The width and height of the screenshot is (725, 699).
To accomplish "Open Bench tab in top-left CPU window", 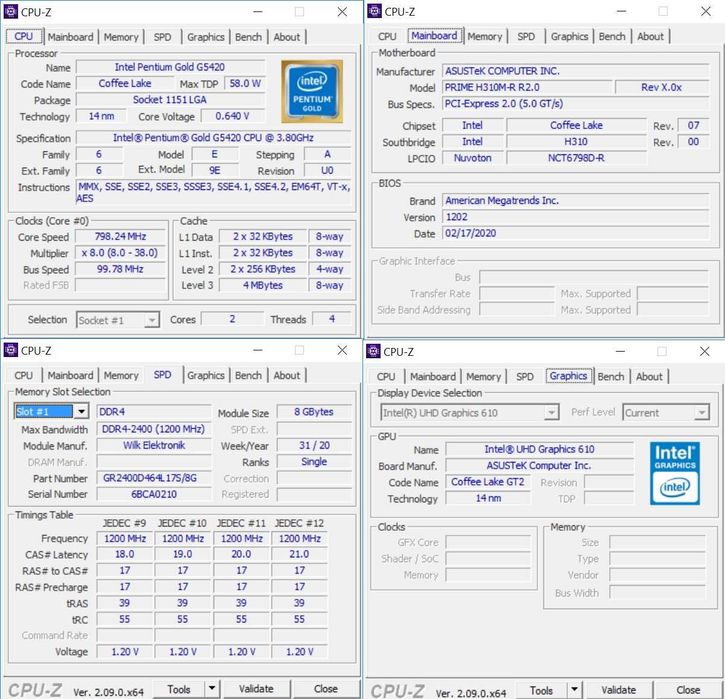I will [x=248, y=37].
